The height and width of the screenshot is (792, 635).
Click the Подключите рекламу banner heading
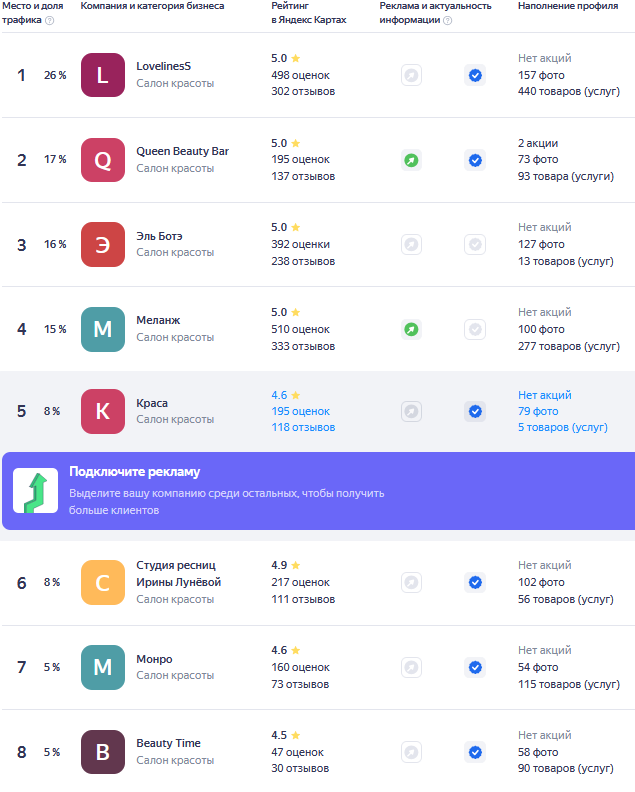(134, 472)
